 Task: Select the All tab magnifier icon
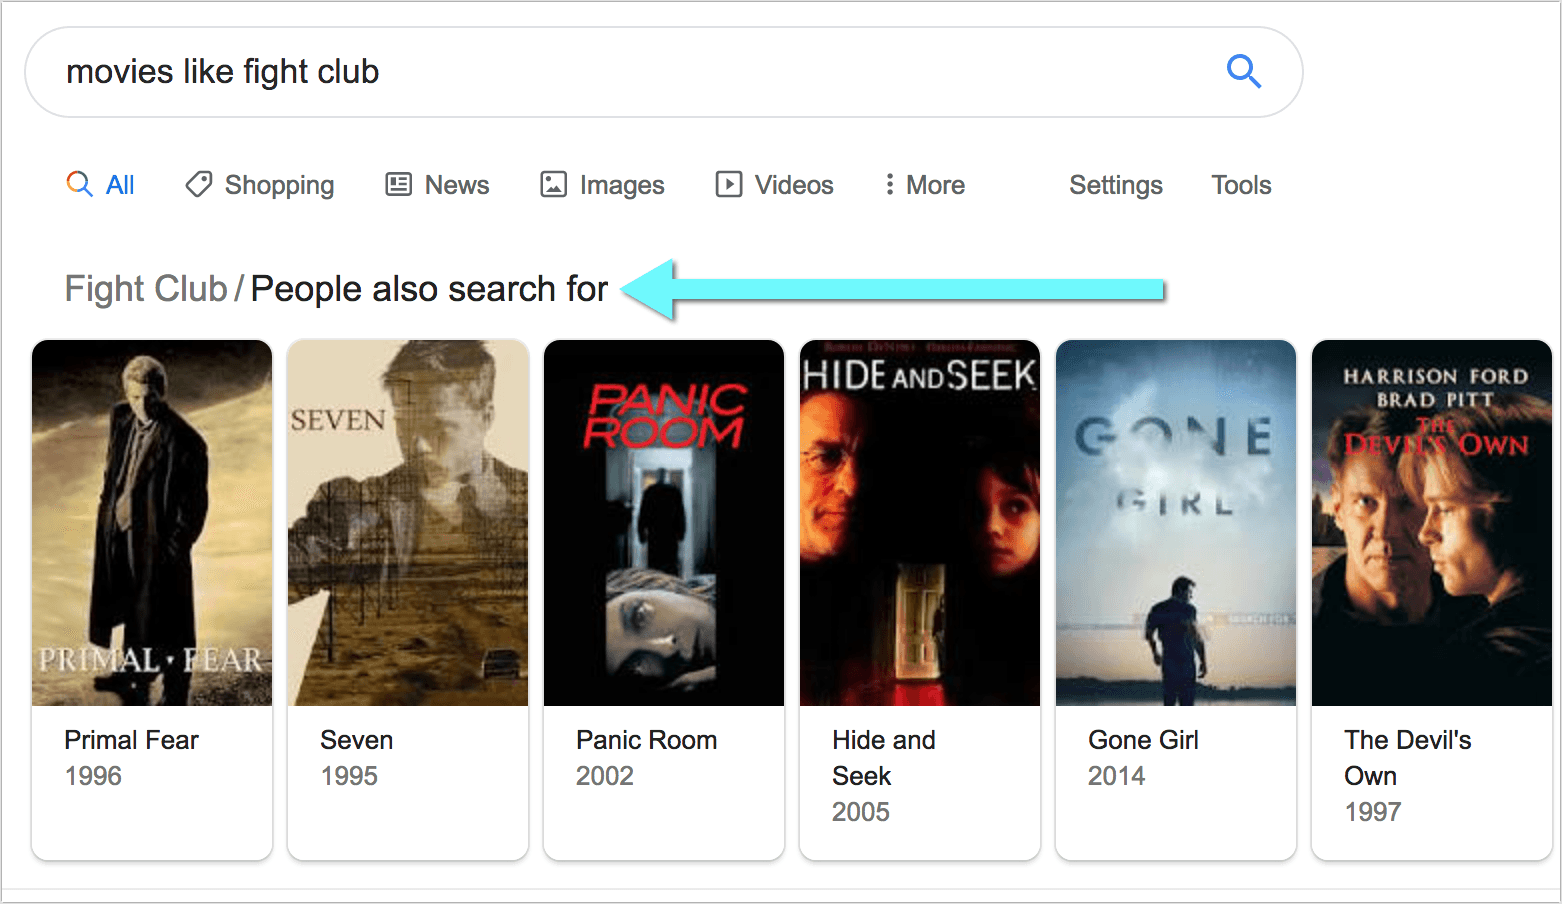79,184
